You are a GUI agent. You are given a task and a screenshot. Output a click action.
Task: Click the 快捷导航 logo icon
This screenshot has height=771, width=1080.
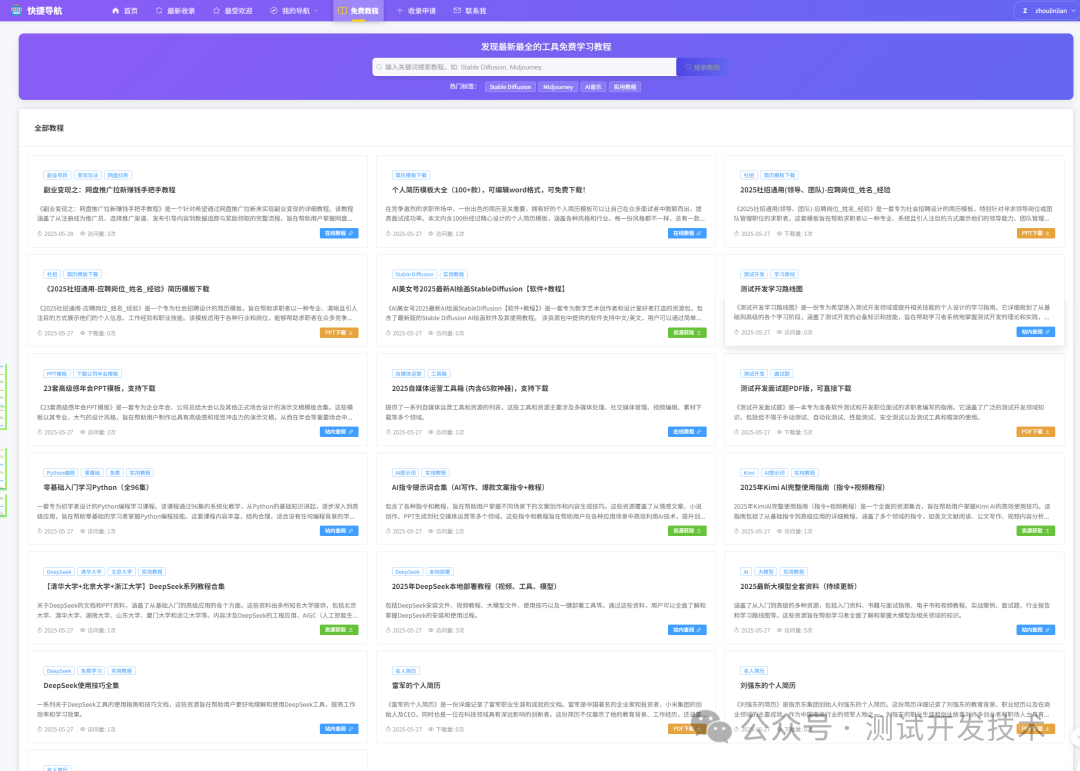click(x=18, y=10)
